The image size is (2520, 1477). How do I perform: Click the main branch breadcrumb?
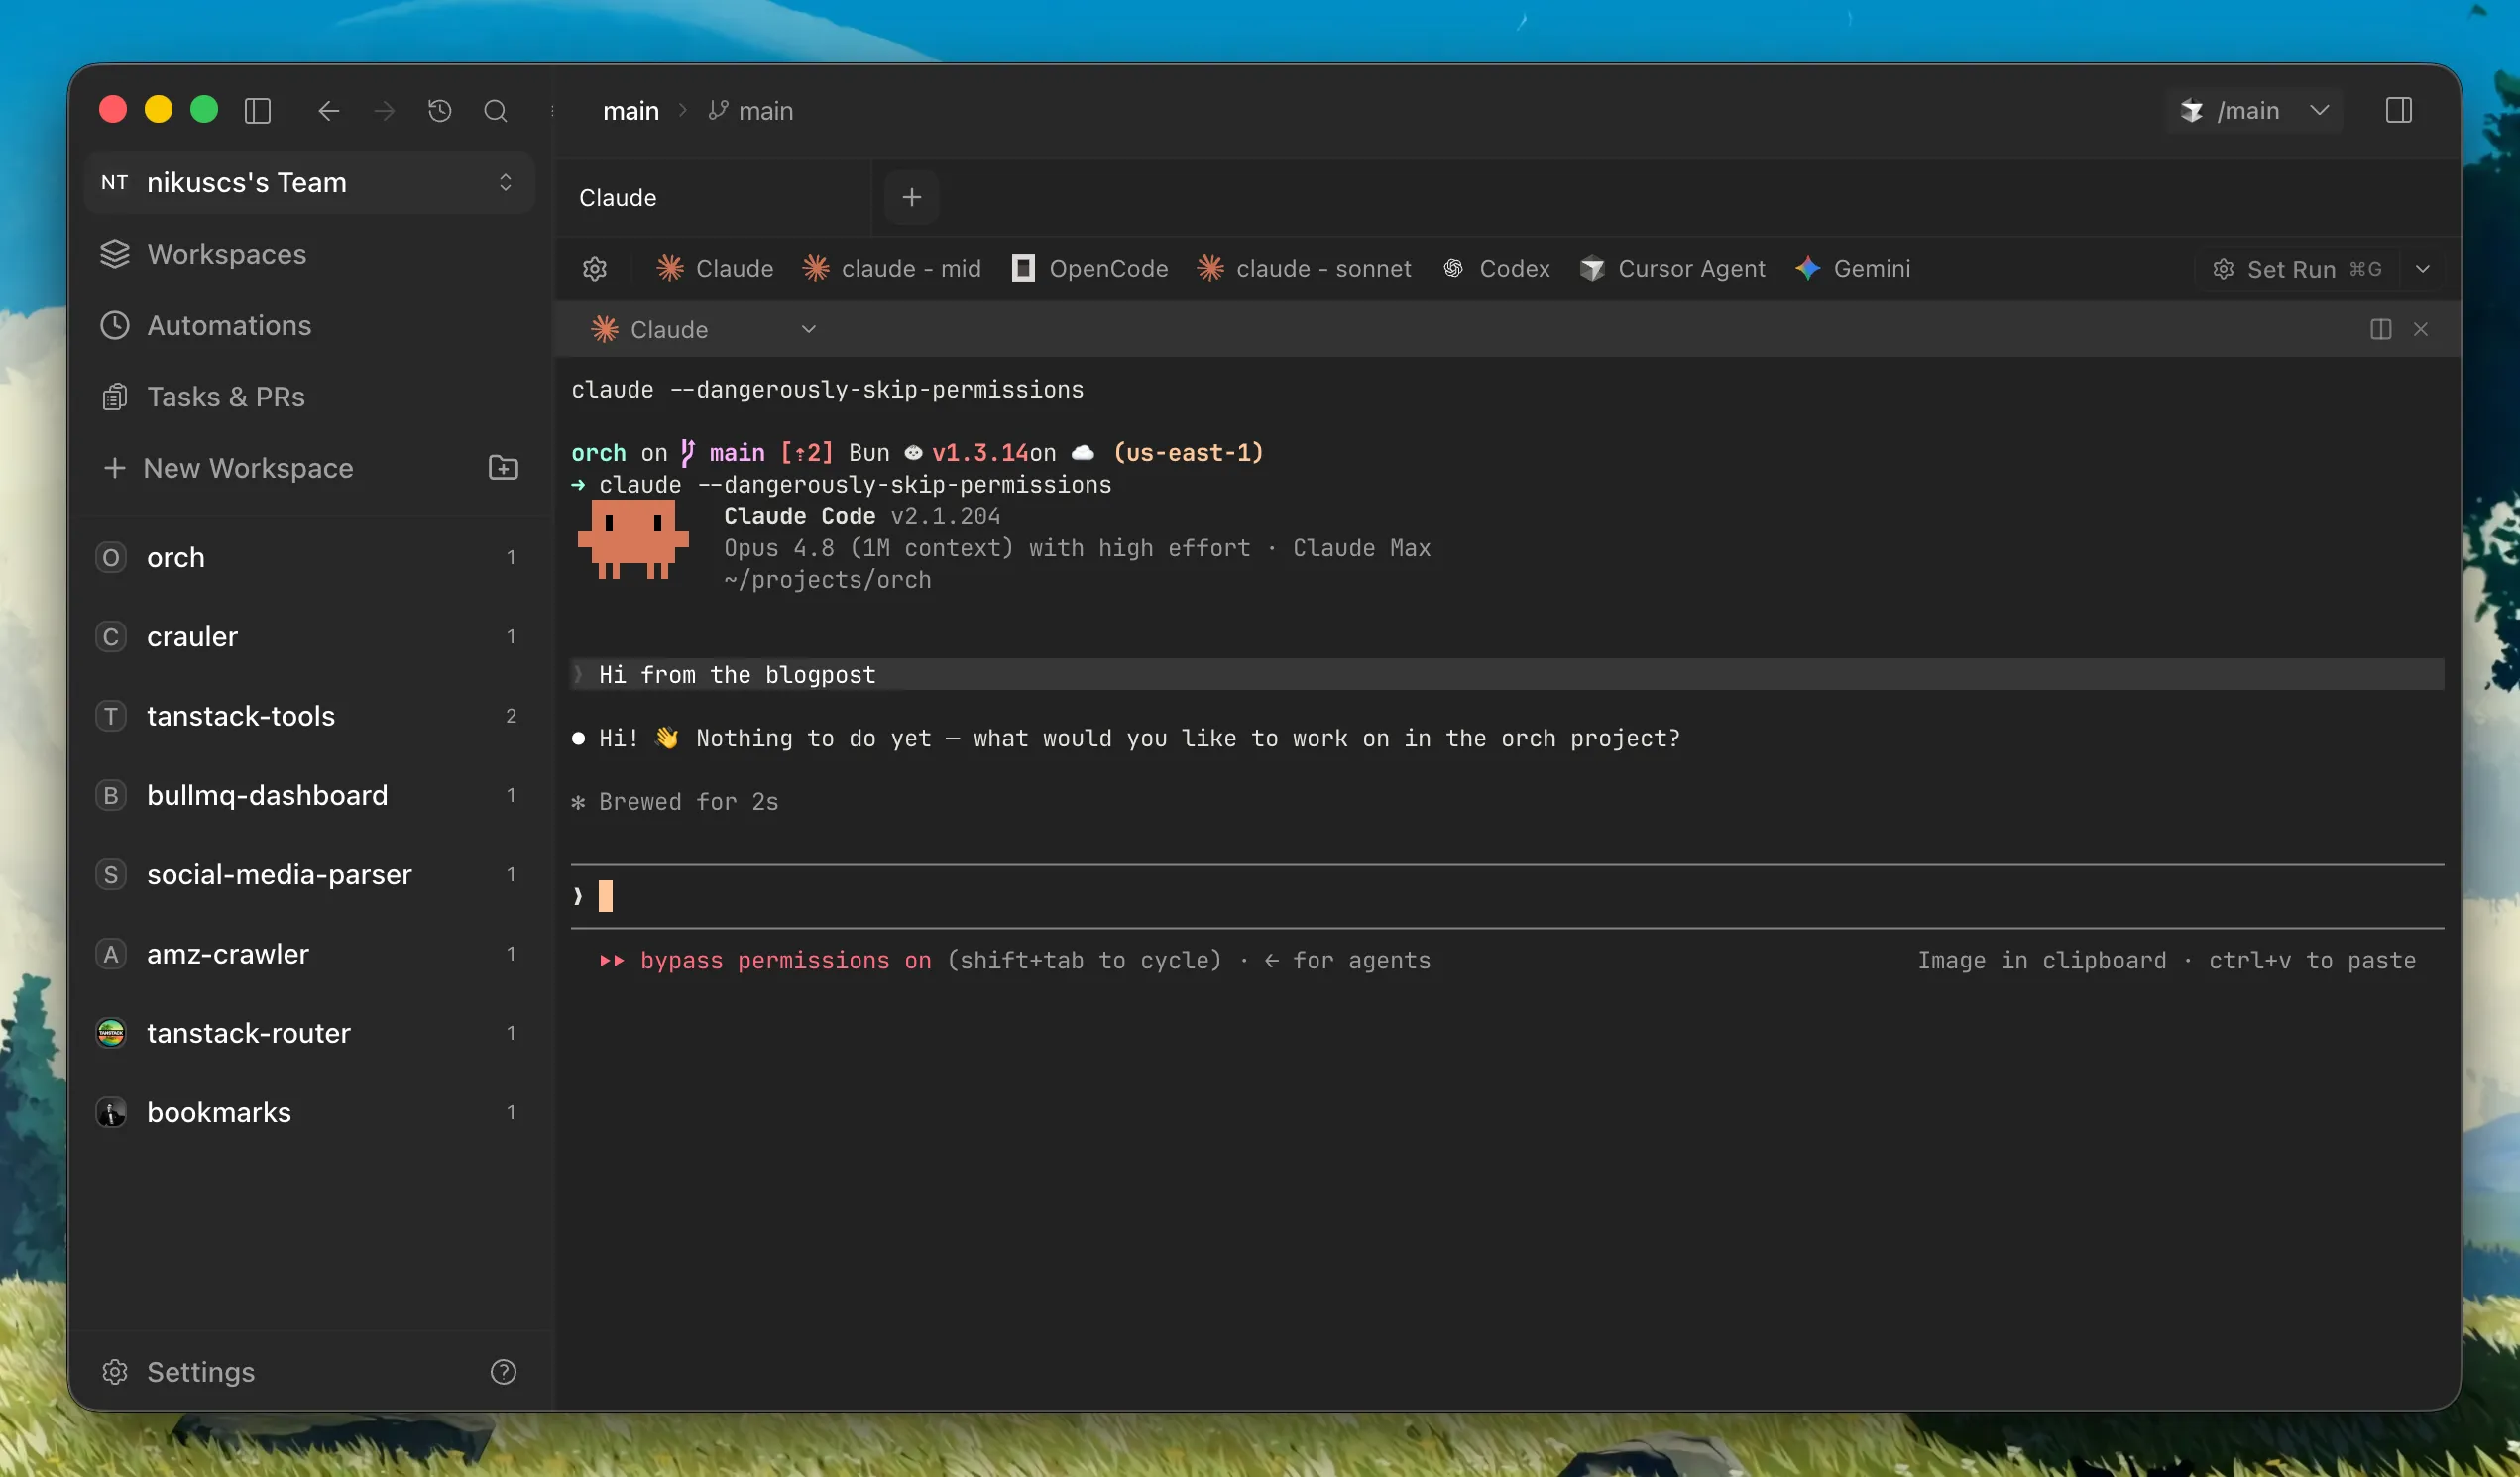(x=751, y=111)
